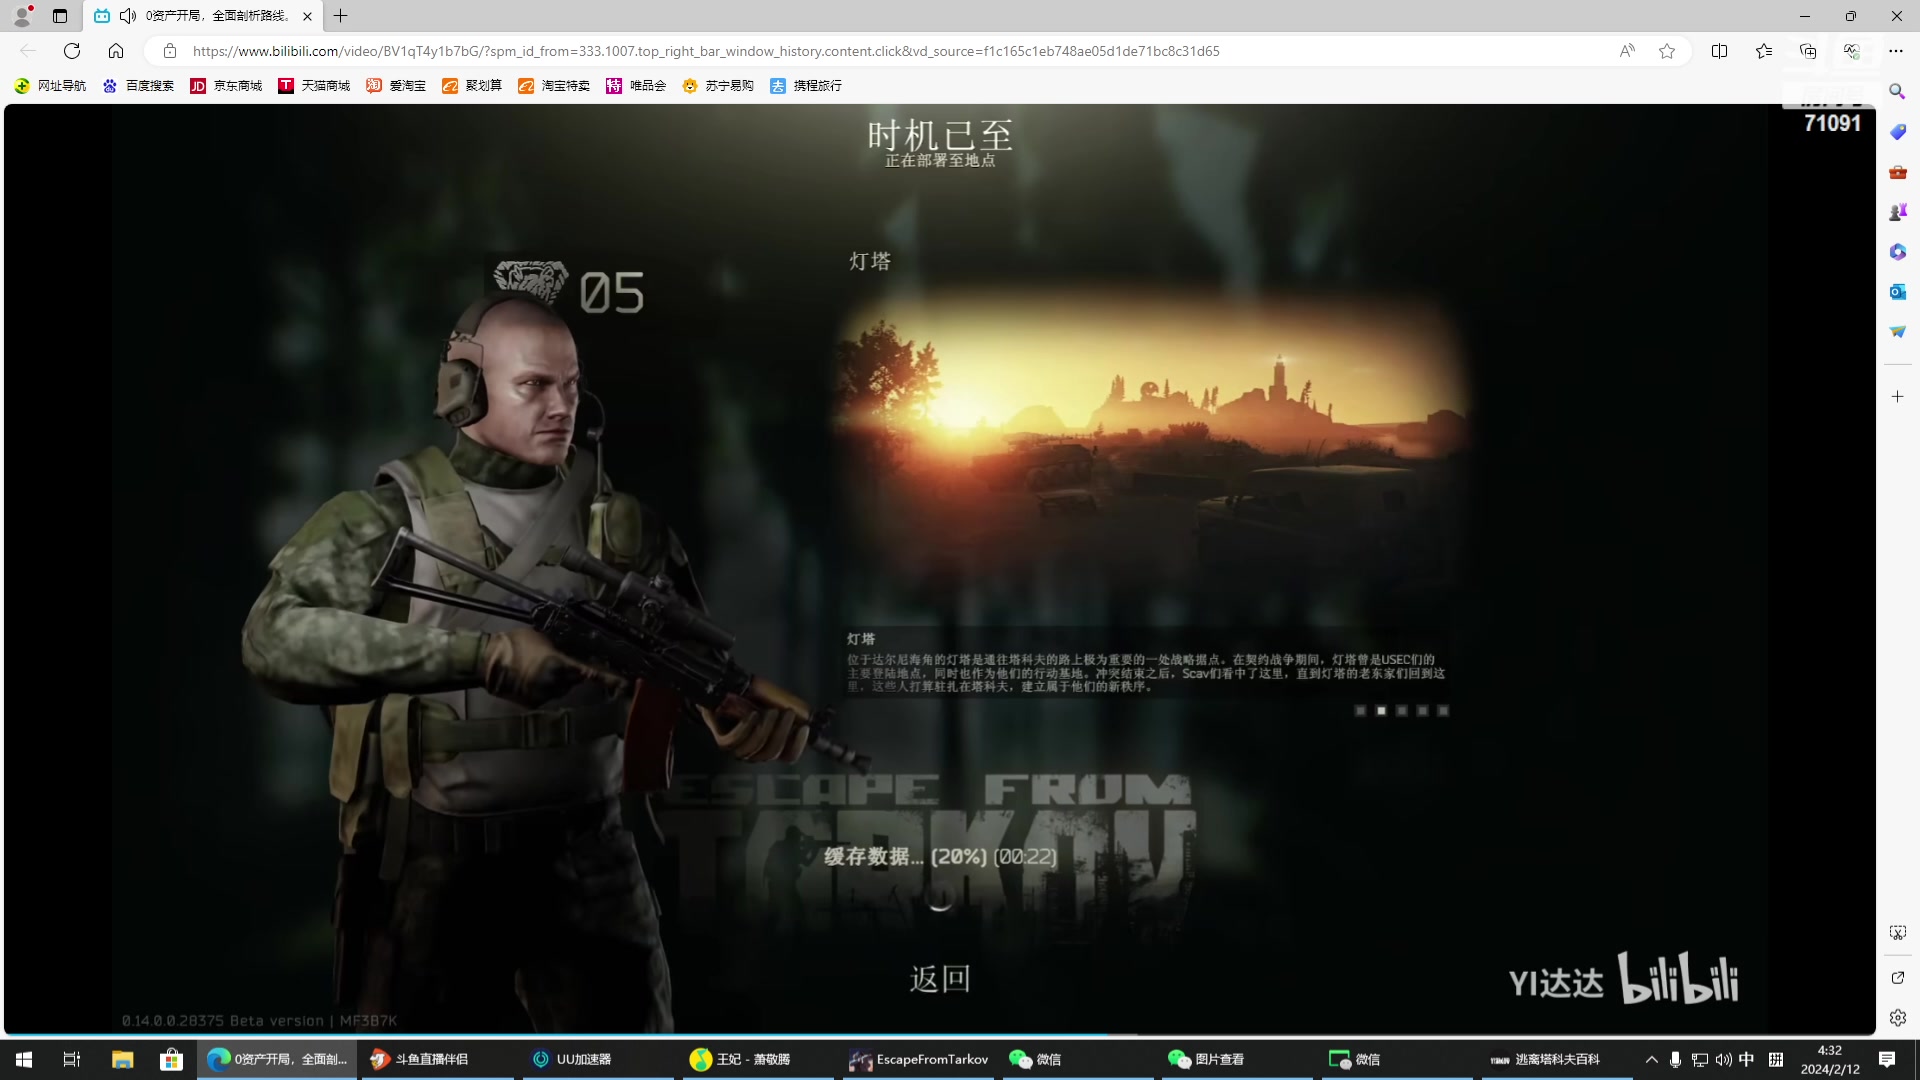Toggle split screen view icon

tap(1720, 51)
